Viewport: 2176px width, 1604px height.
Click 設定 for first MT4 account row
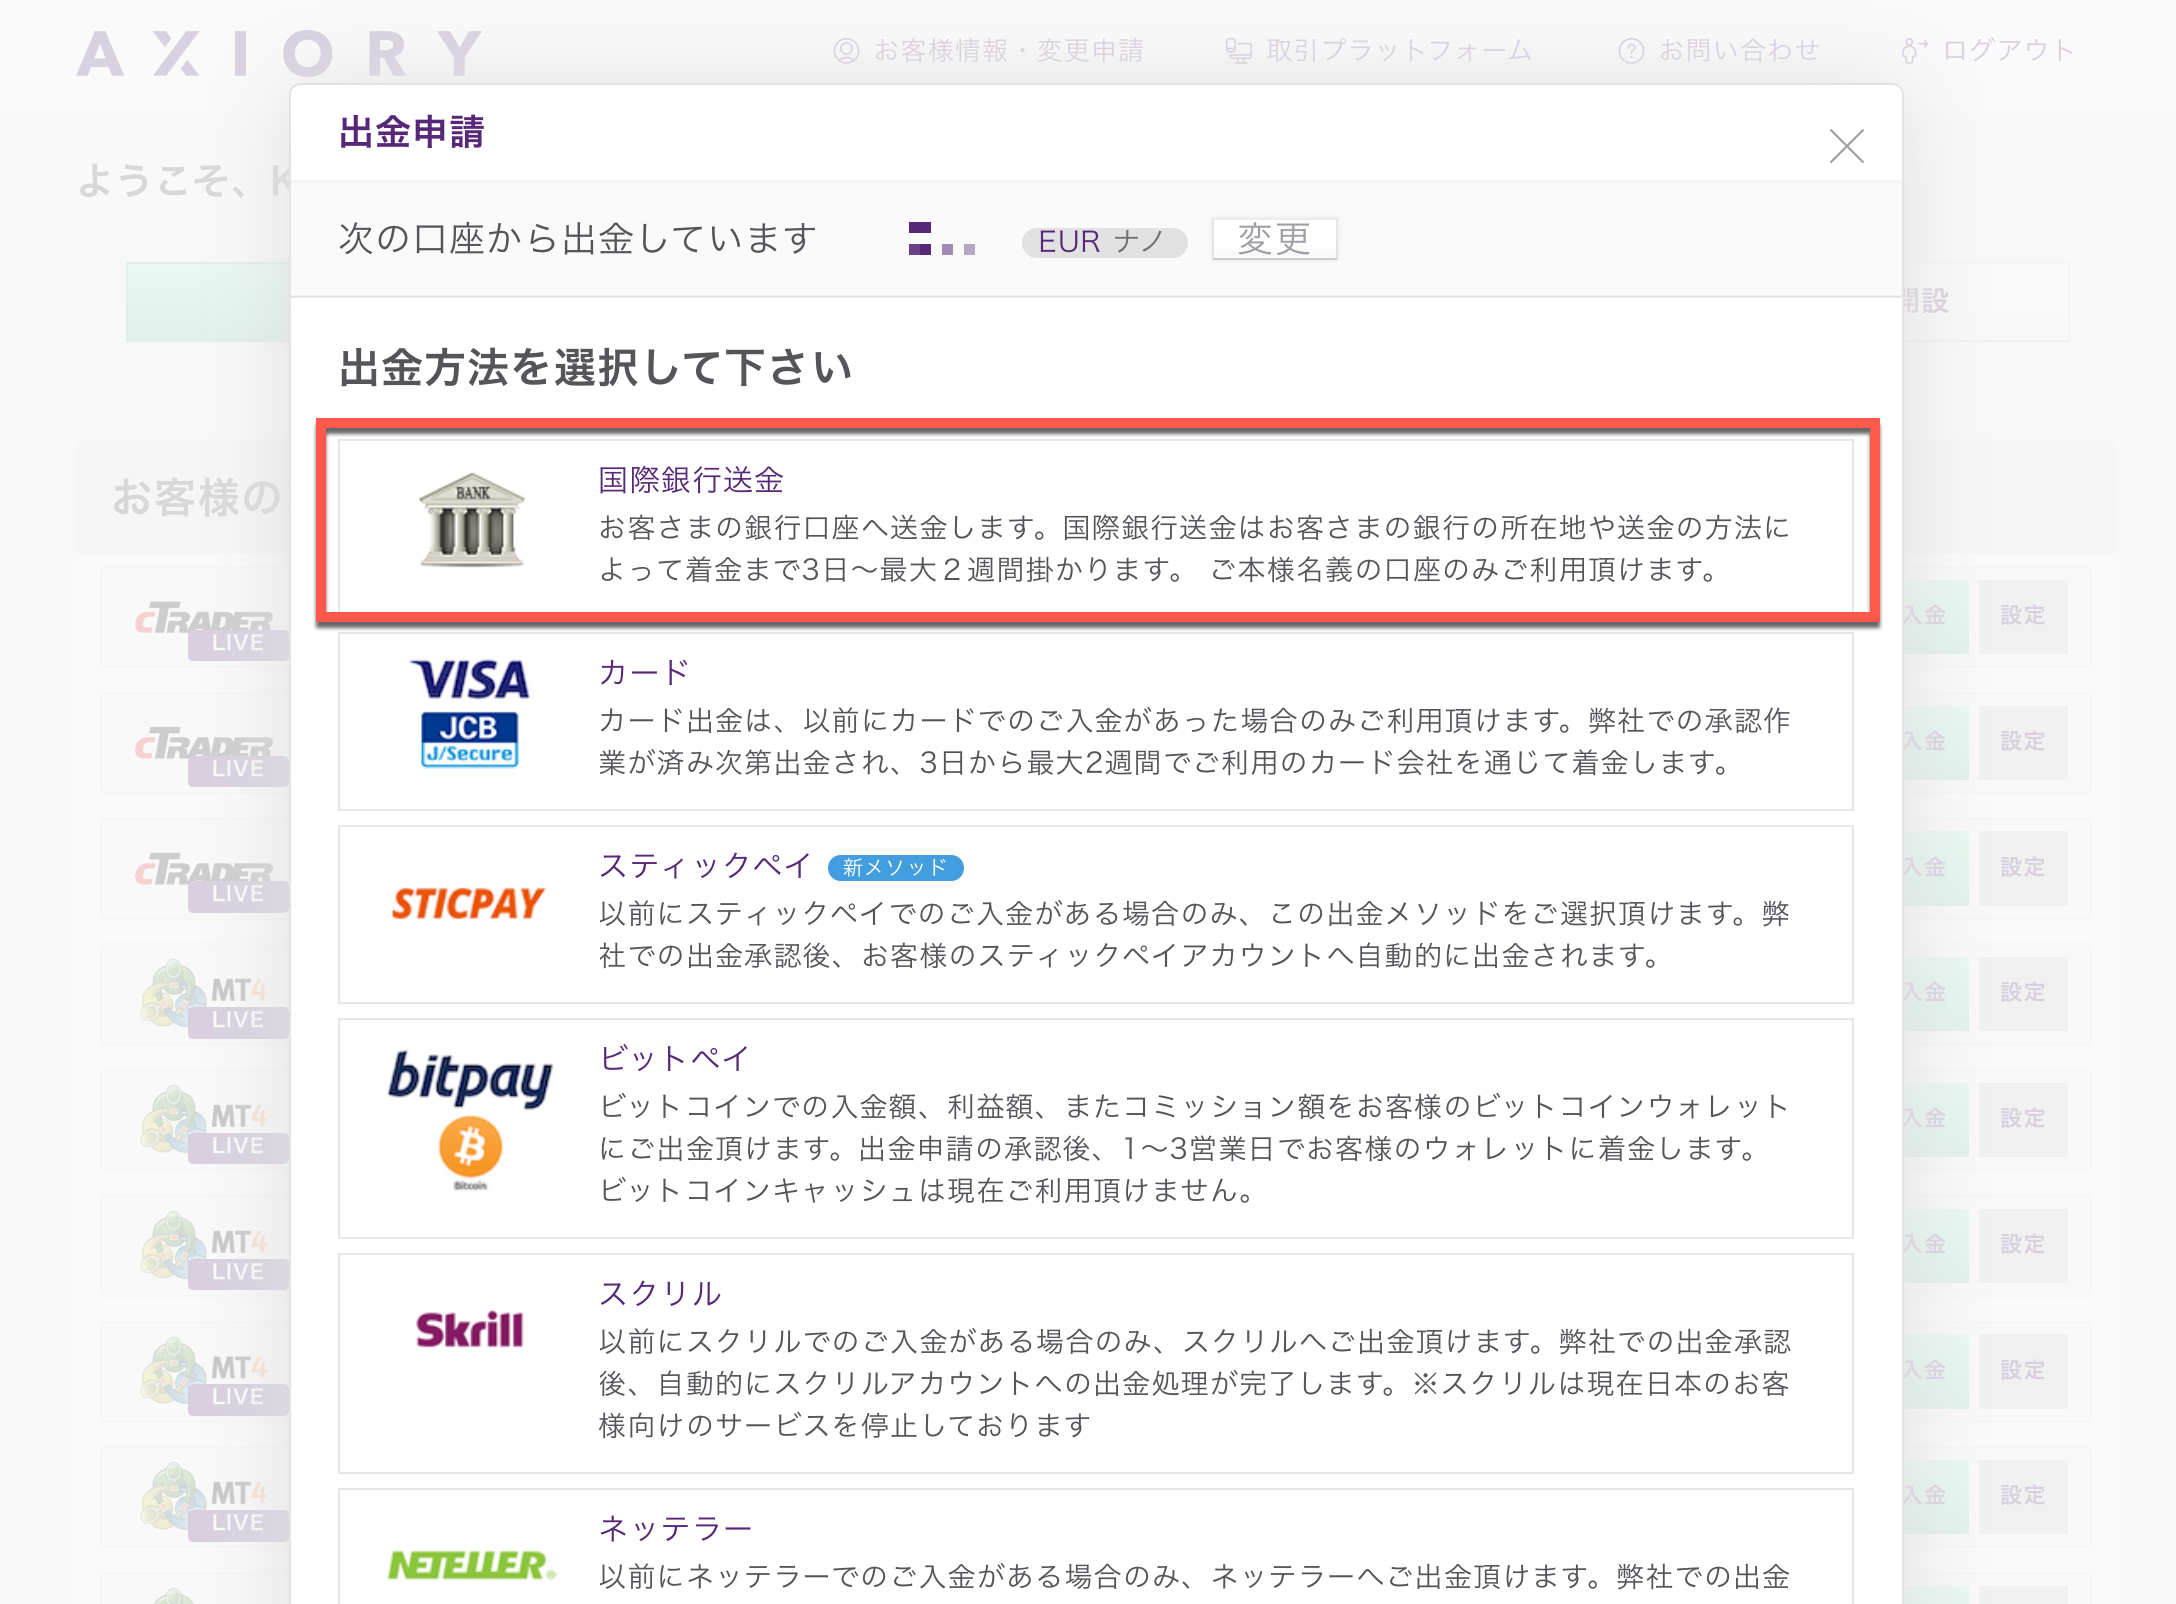[x=2023, y=993]
